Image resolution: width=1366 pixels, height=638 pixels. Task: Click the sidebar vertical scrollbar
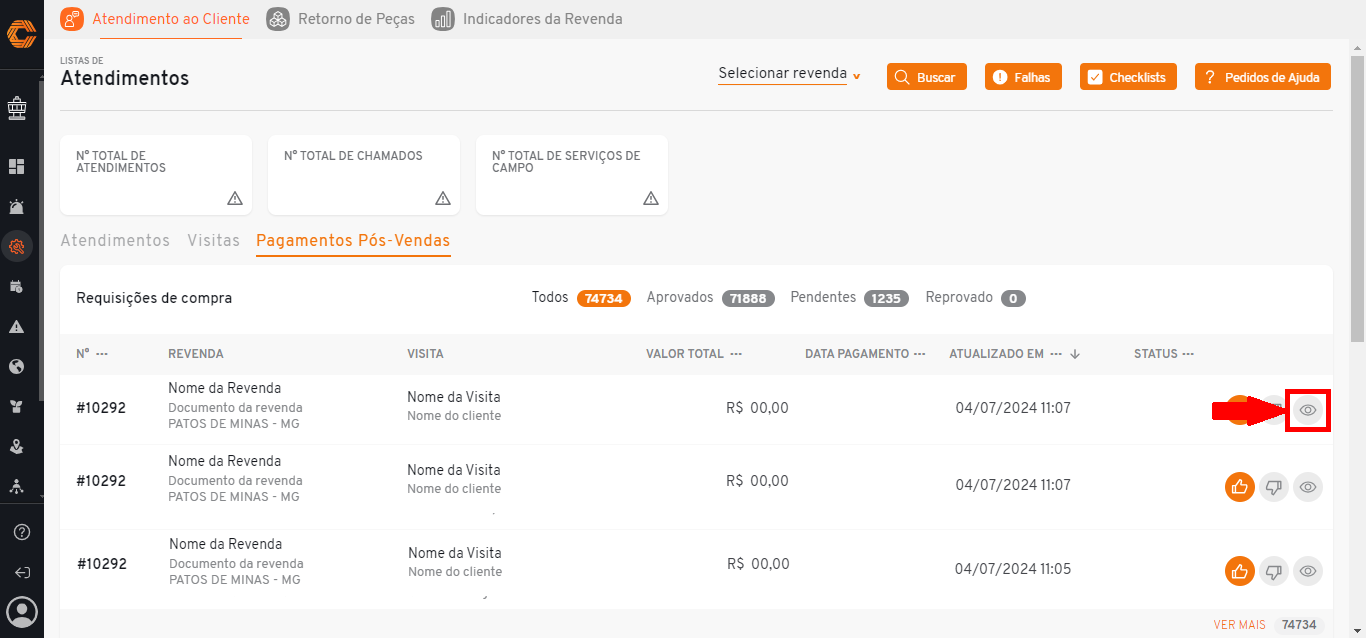41,240
